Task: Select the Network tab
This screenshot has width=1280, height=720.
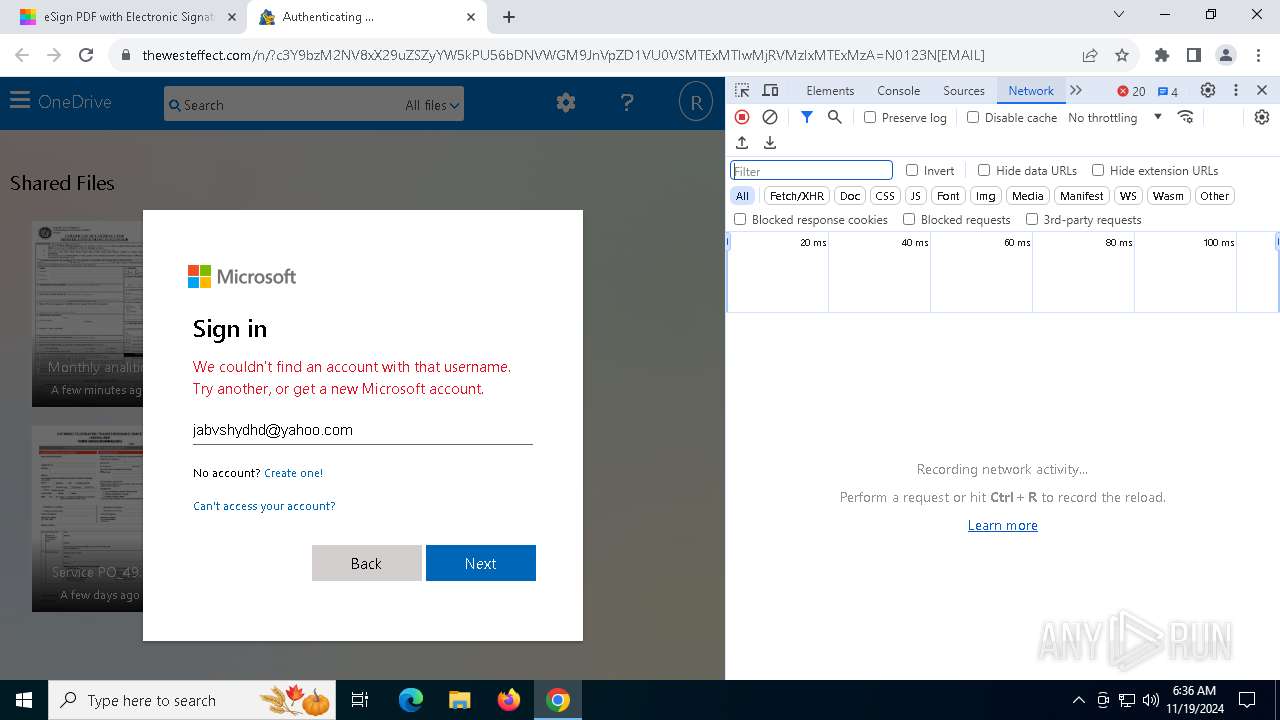Action: pos(1030,90)
